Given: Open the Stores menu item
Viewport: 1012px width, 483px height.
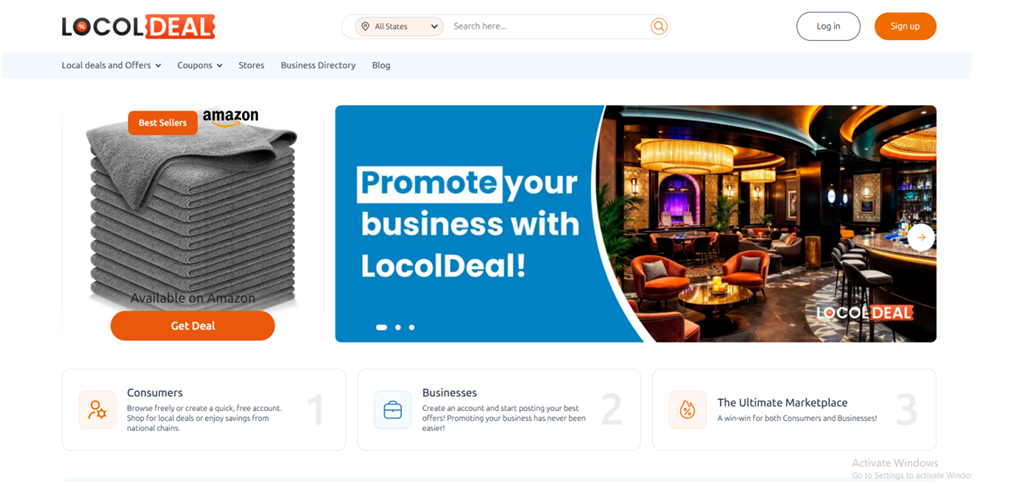Looking at the screenshot, I should point(251,65).
